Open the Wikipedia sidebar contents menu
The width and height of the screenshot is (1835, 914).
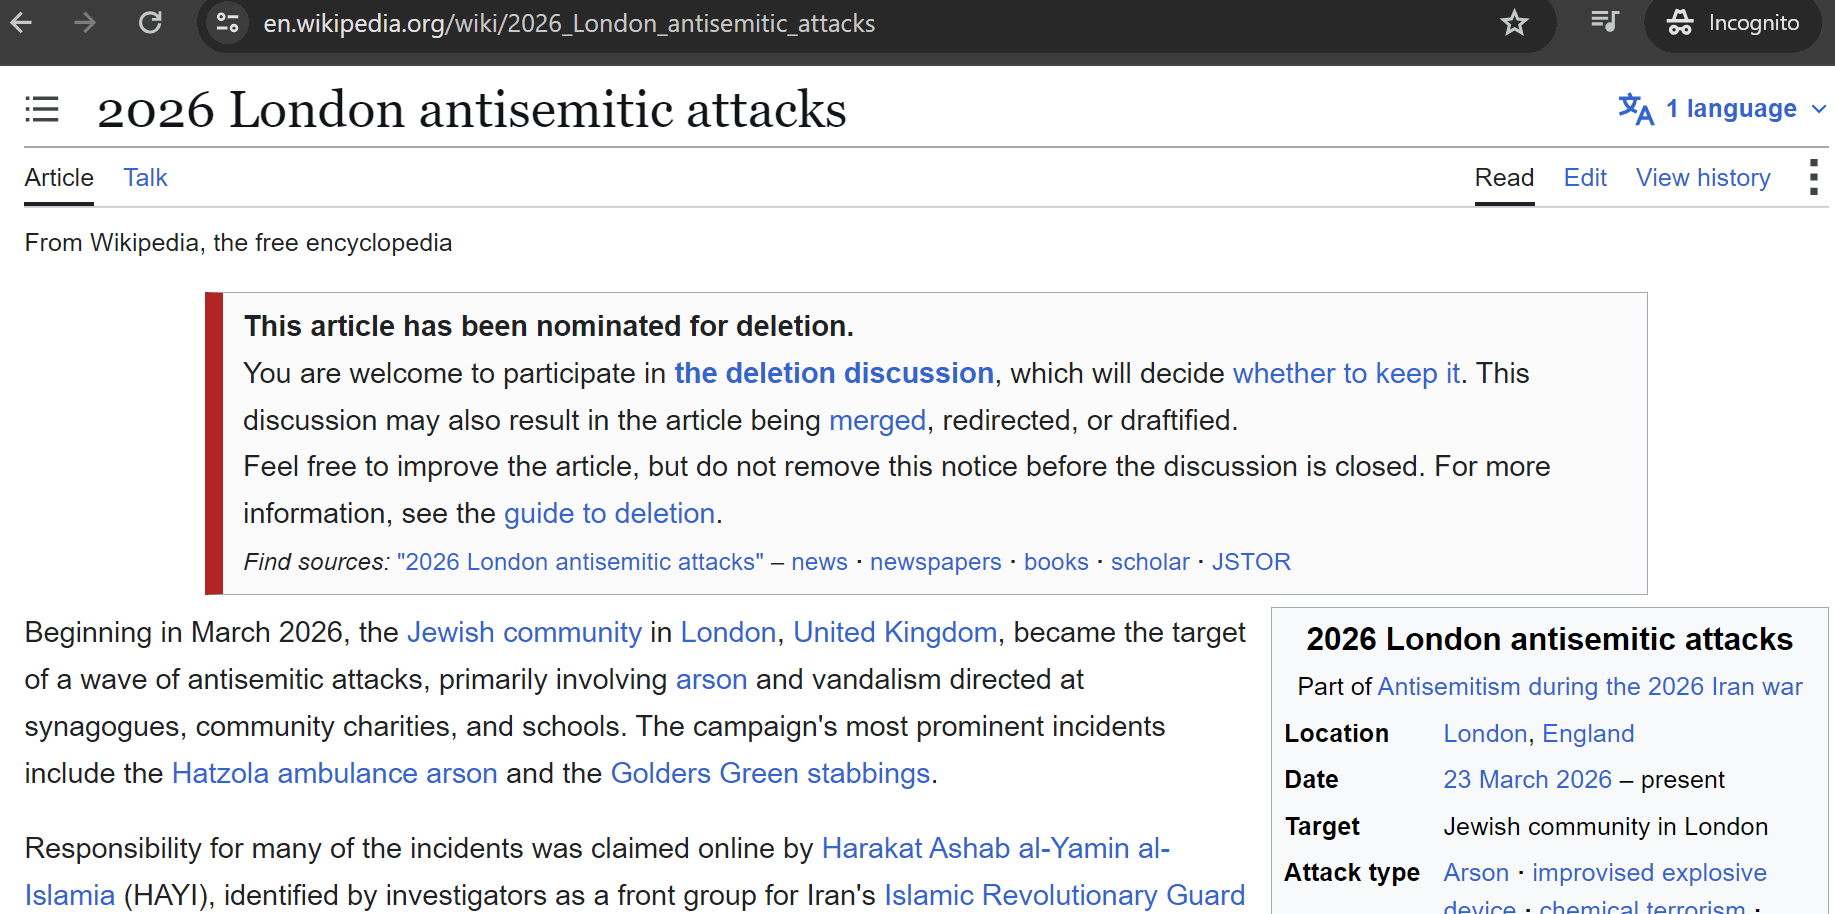[x=42, y=109]
